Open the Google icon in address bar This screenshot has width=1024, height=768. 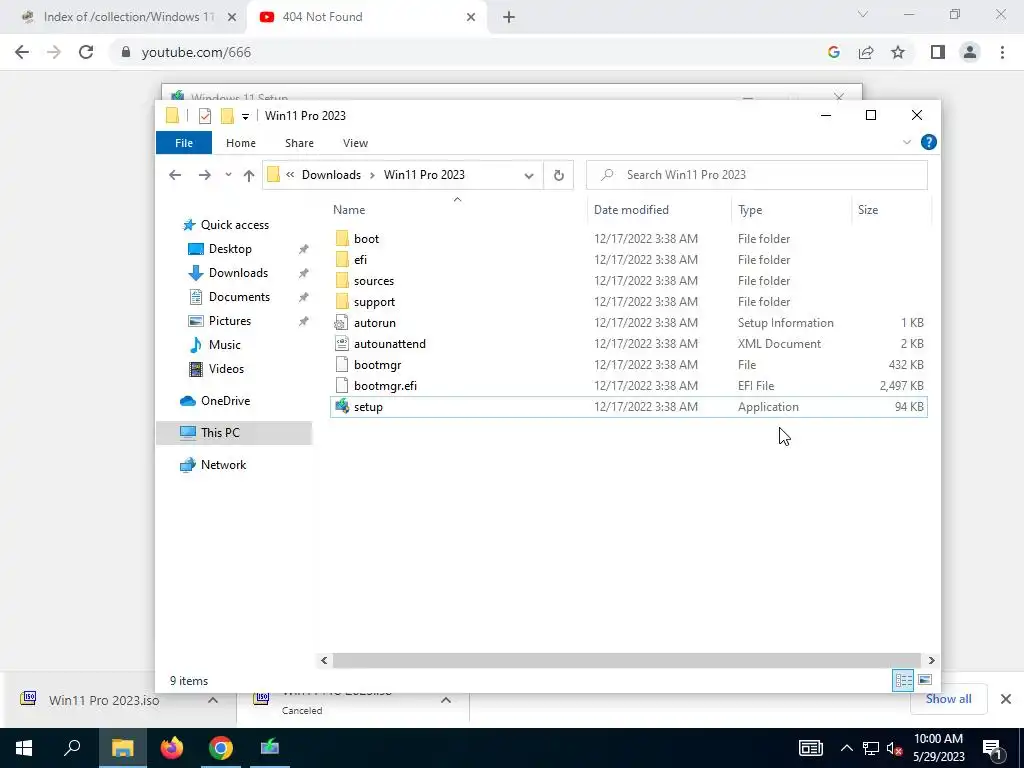click(x=833, y=52)
